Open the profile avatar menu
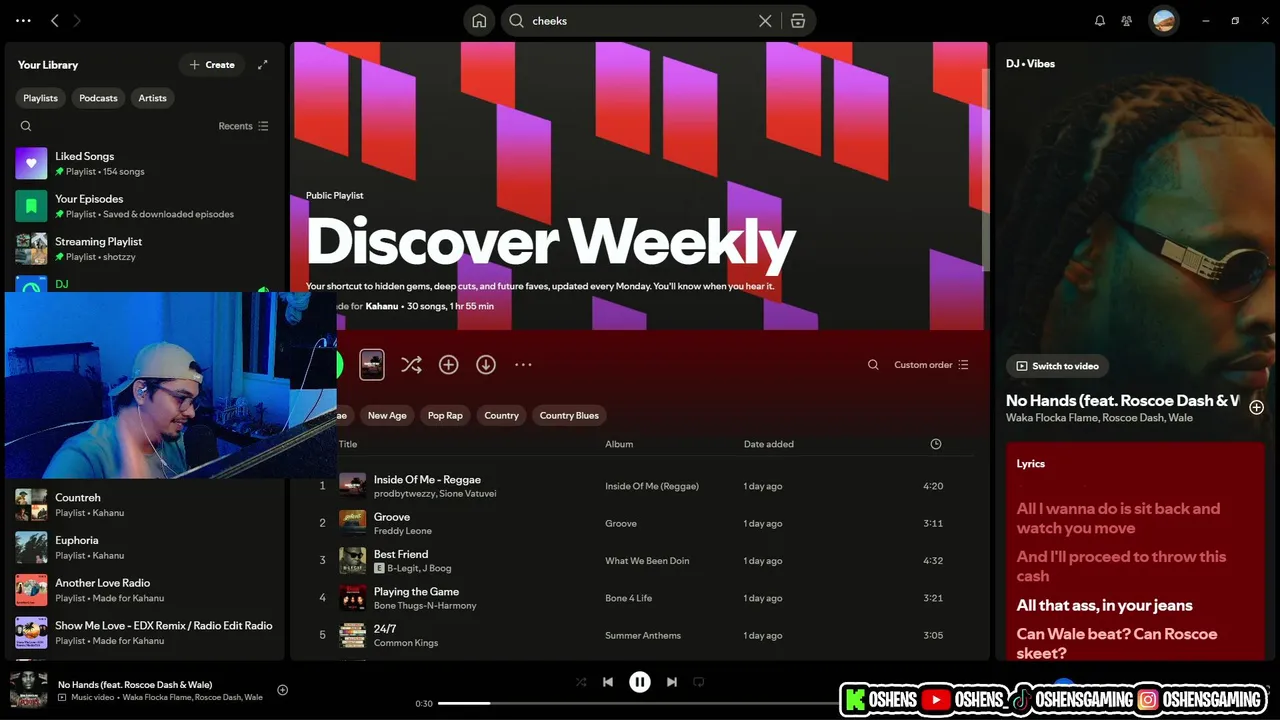Viewport: 1280px width, 720px height. [x=1163, y=20]
